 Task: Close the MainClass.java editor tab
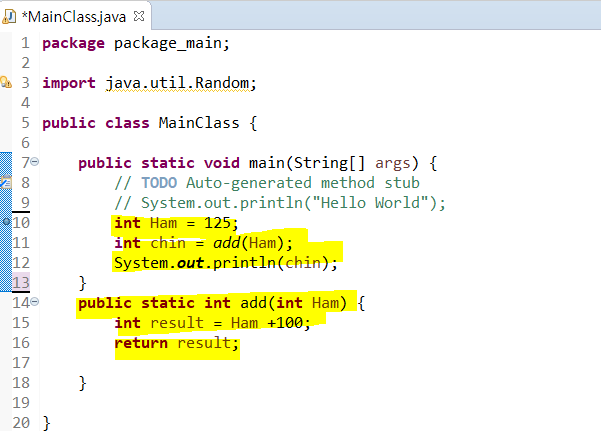coord(139,16)
